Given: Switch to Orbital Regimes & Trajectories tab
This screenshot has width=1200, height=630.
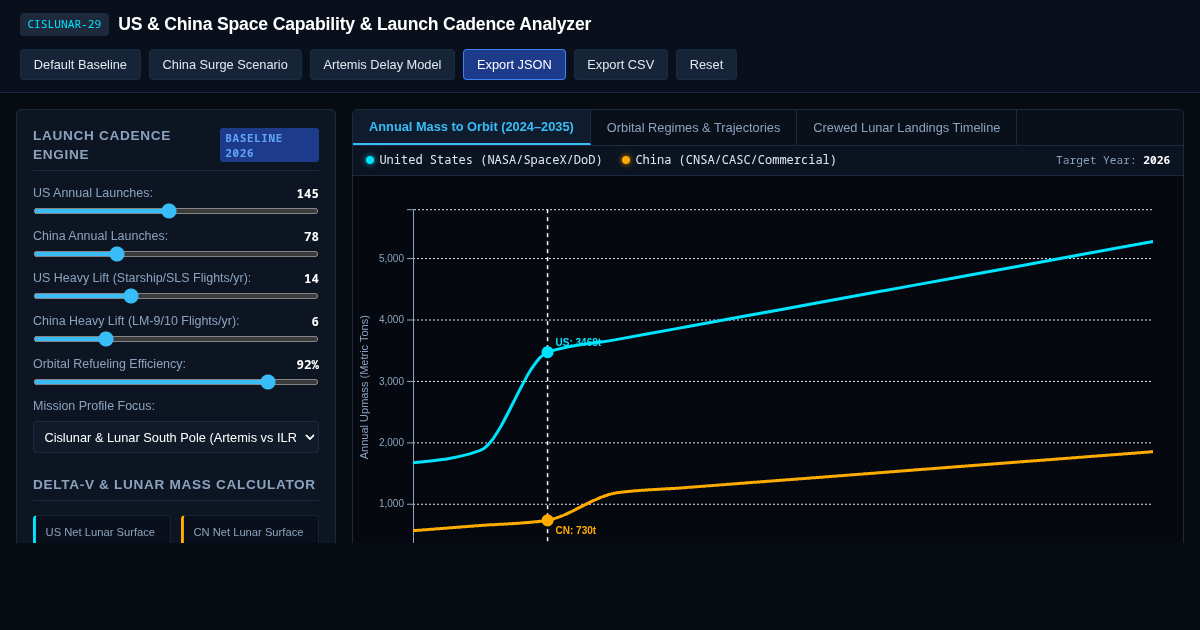Looking at the screenshot, I should pos(693,128).
